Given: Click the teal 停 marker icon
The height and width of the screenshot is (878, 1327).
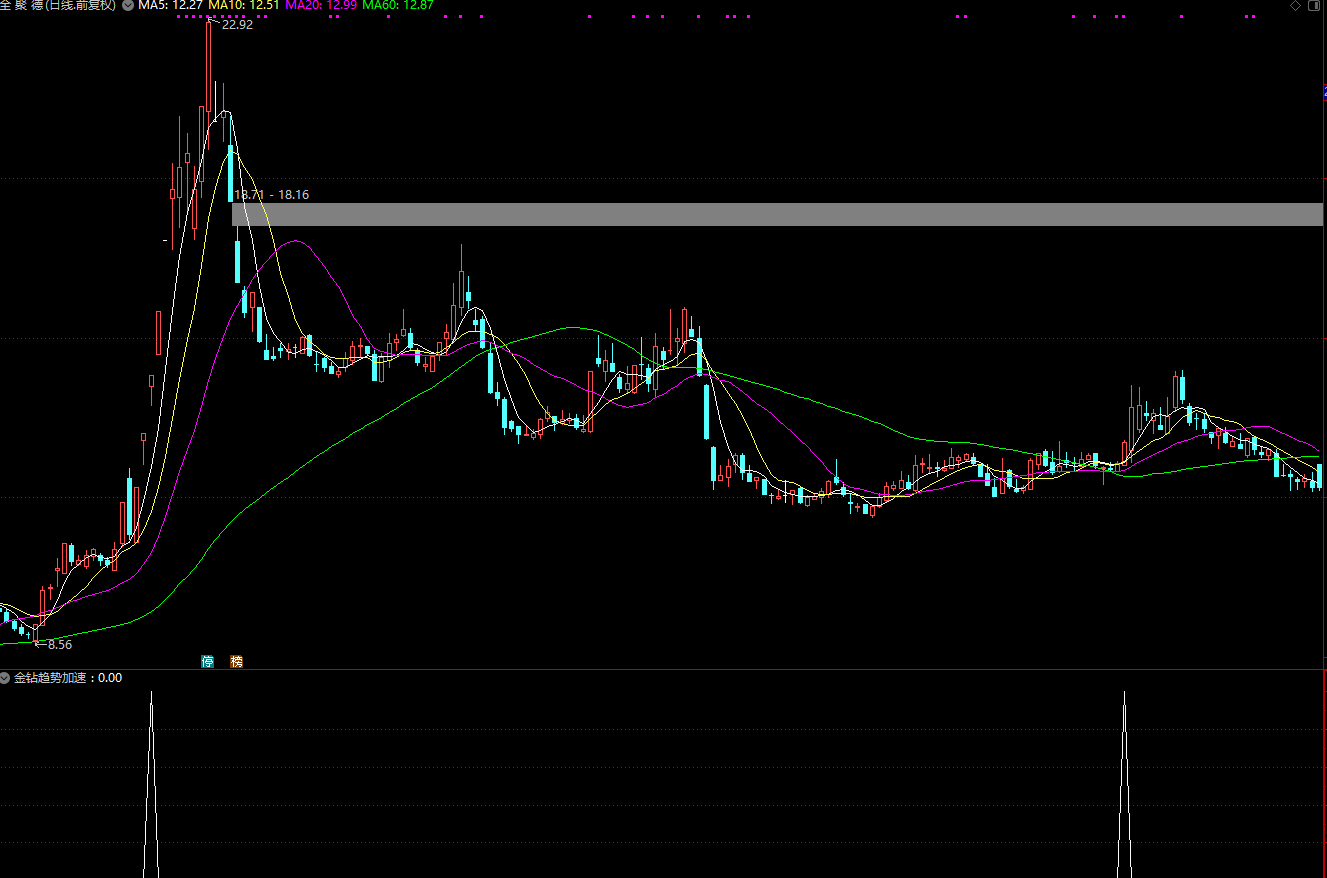Looking at the screenshot, I should (x=208, y=661).
